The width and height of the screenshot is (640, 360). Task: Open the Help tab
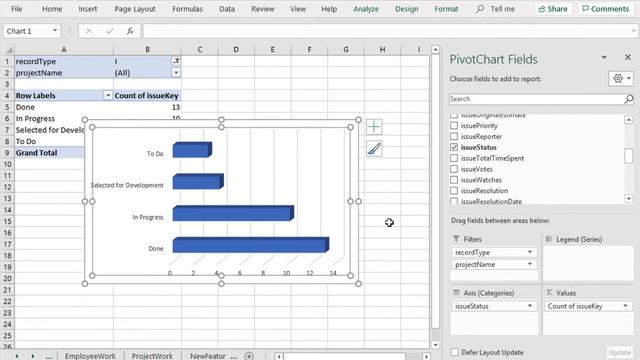[329, 9]
